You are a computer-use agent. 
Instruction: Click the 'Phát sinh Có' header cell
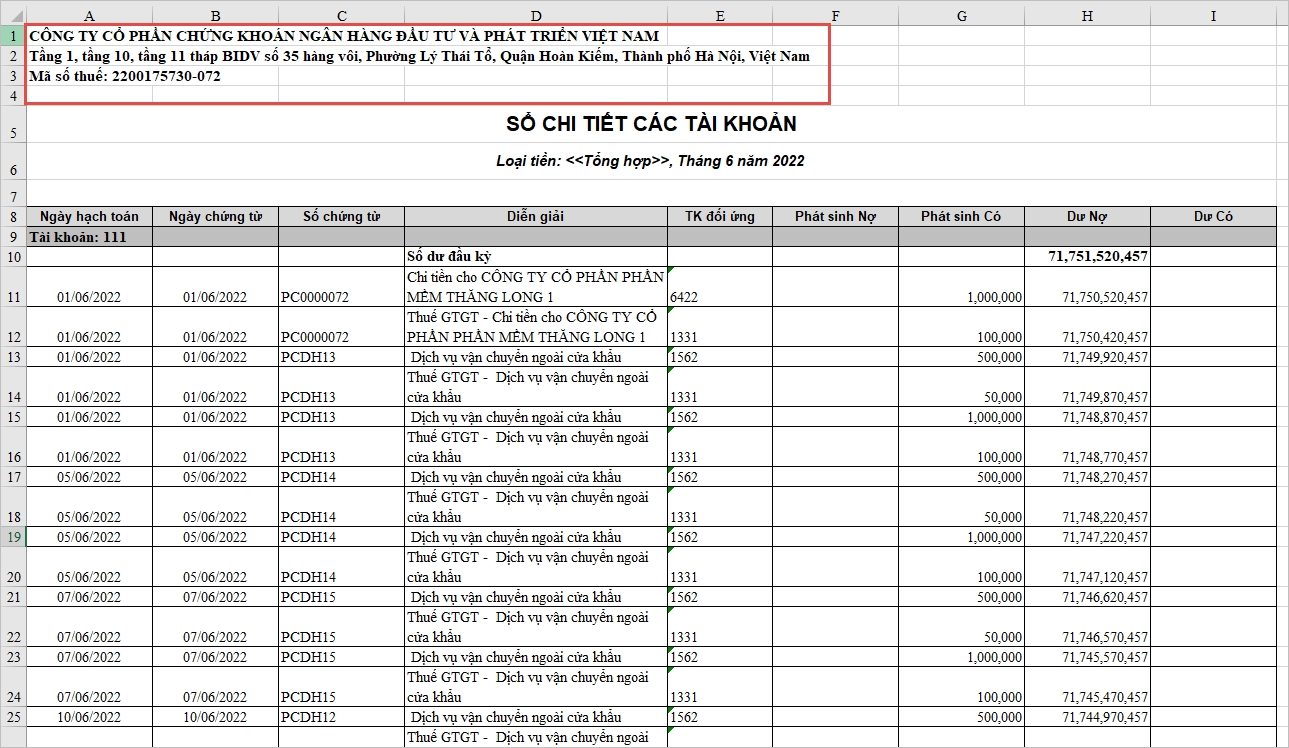click(x=960, y=217)
